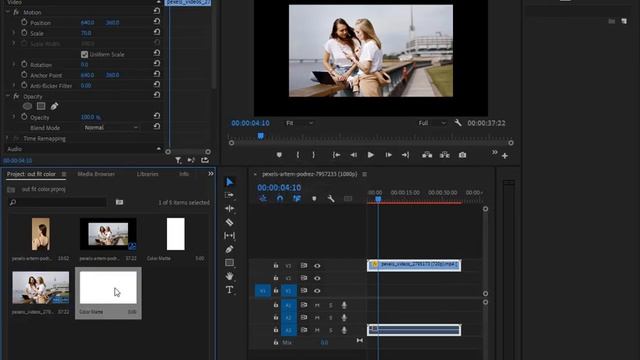Step forward one frame
This screenshot has width=640, height=360.
tap(388, 155)
